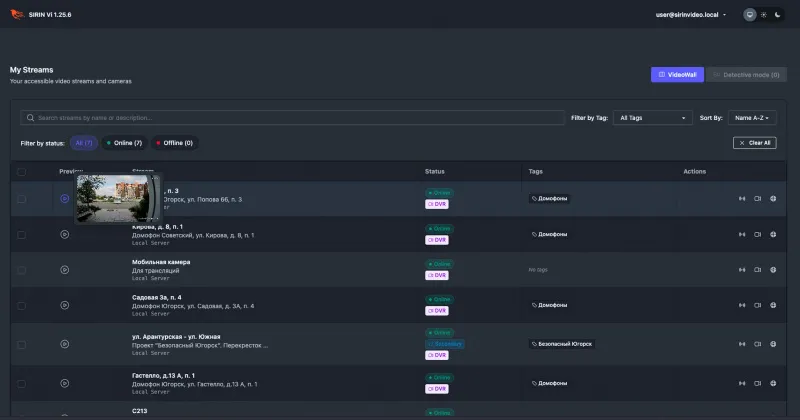
Task: Click the camera preview thumbnail popup
Action: coord(118,199)
